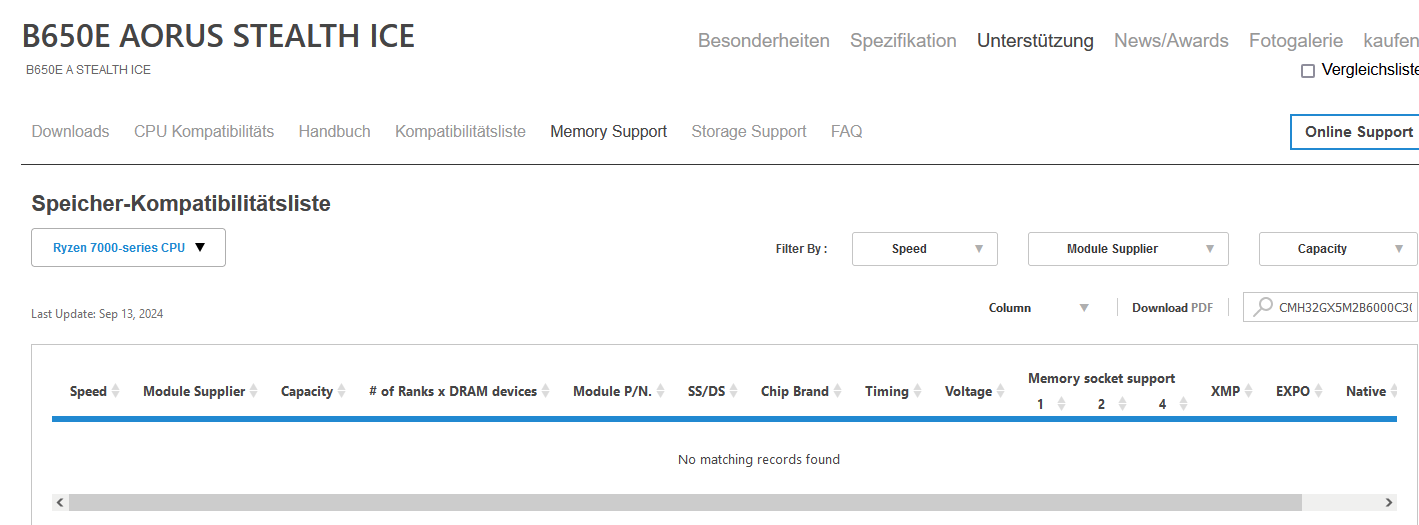
Task: Click the 'No matching records found' text
Action: (759, 460)
